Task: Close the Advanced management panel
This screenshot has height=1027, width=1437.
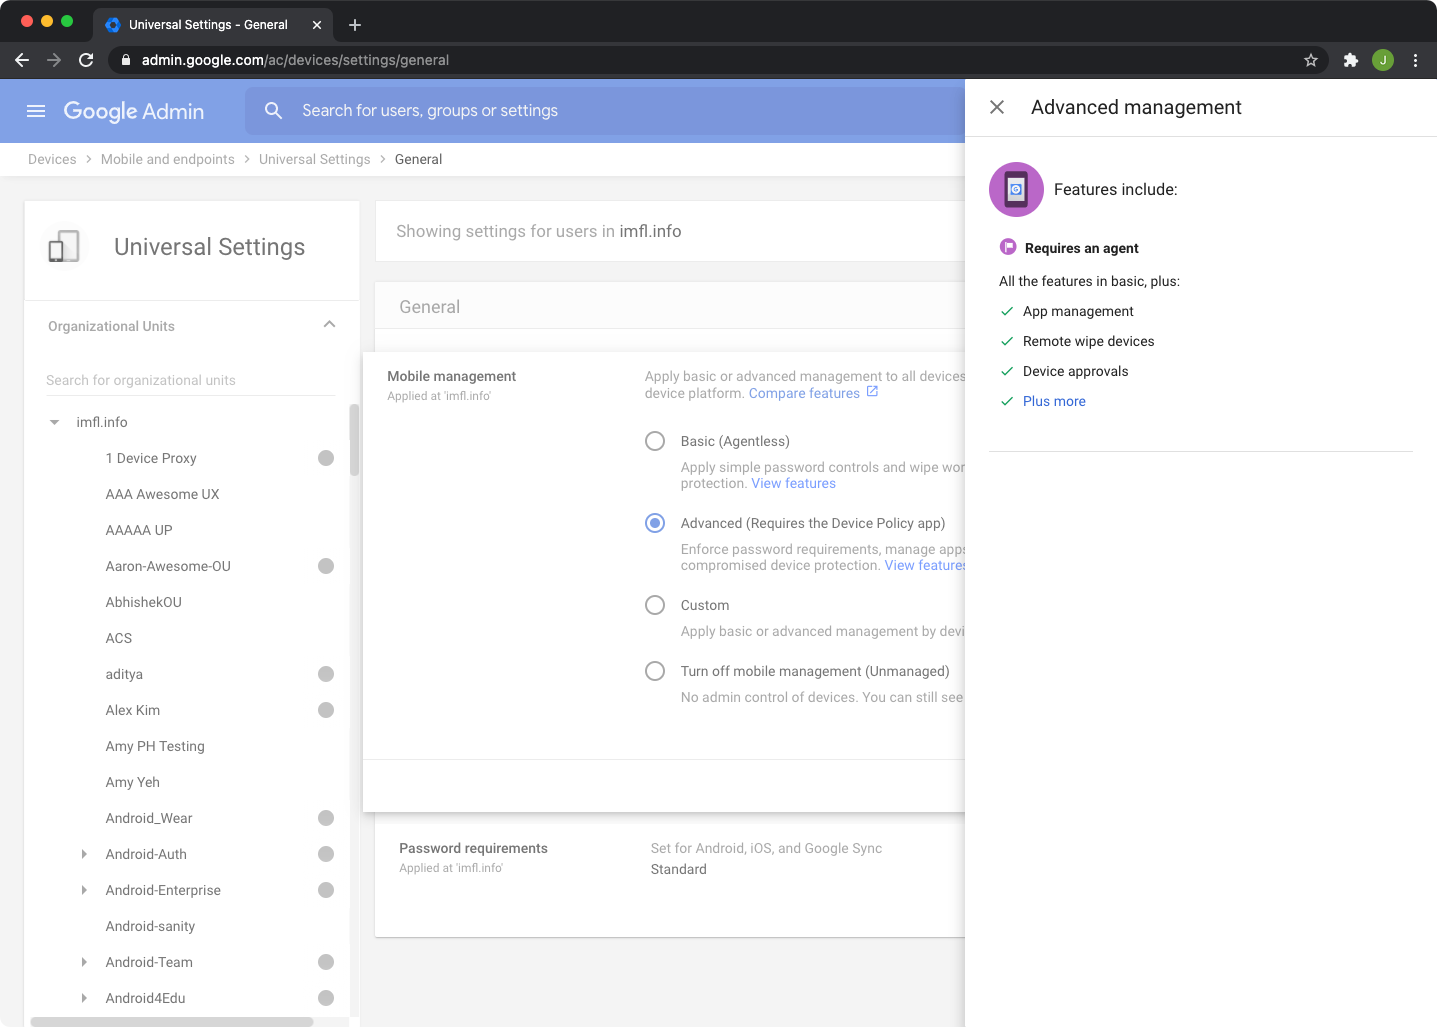Action: click(x=997, y=107)
